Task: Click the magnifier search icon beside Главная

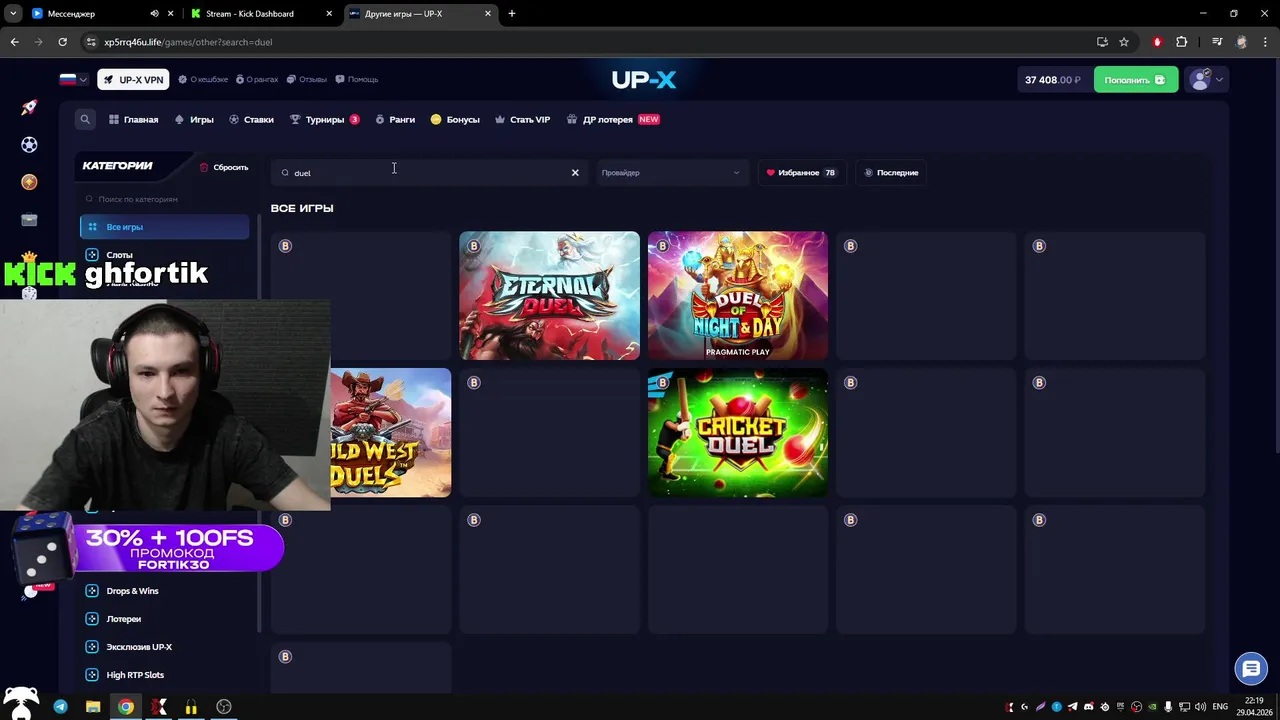Action: tap(85, 119)
